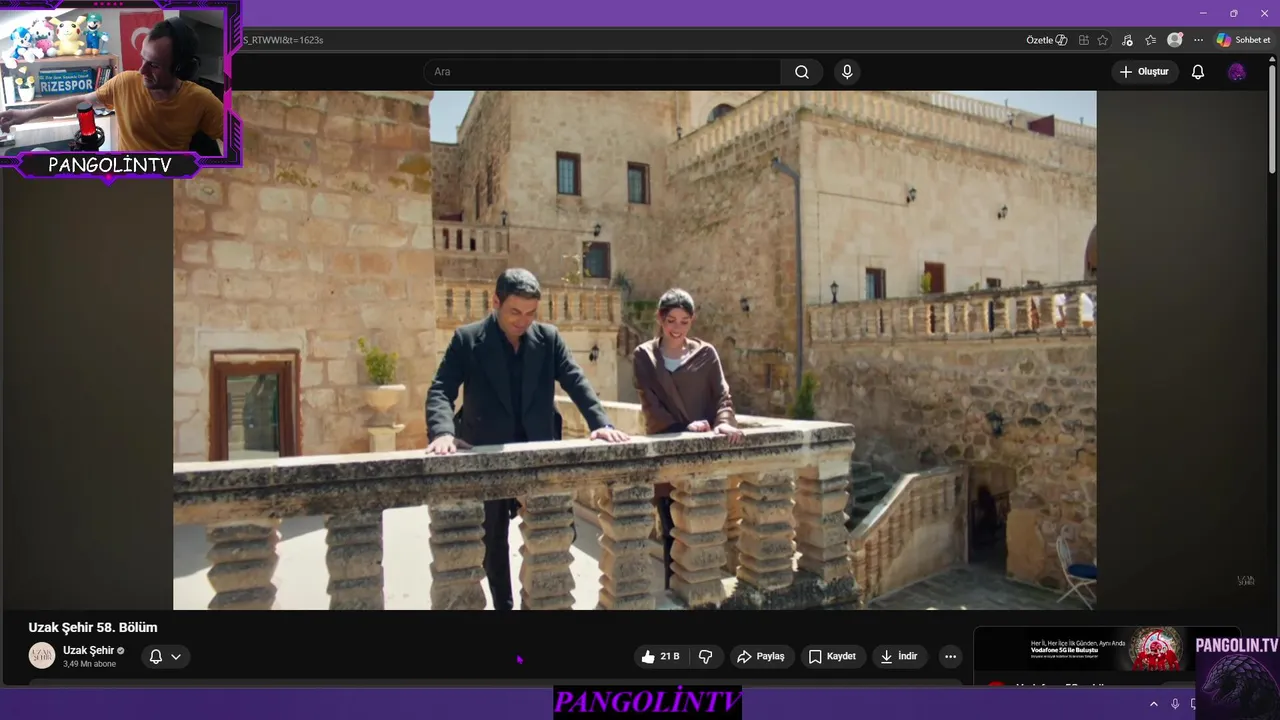Click the video title 'Uzak Şehir 58. Bölüm'
The image size is (1280, 720).
pyautogui.click(x=93, y=627)
